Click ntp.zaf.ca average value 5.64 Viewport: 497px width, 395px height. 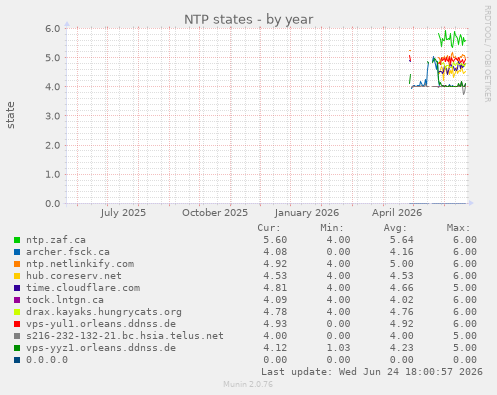[402, 240]
